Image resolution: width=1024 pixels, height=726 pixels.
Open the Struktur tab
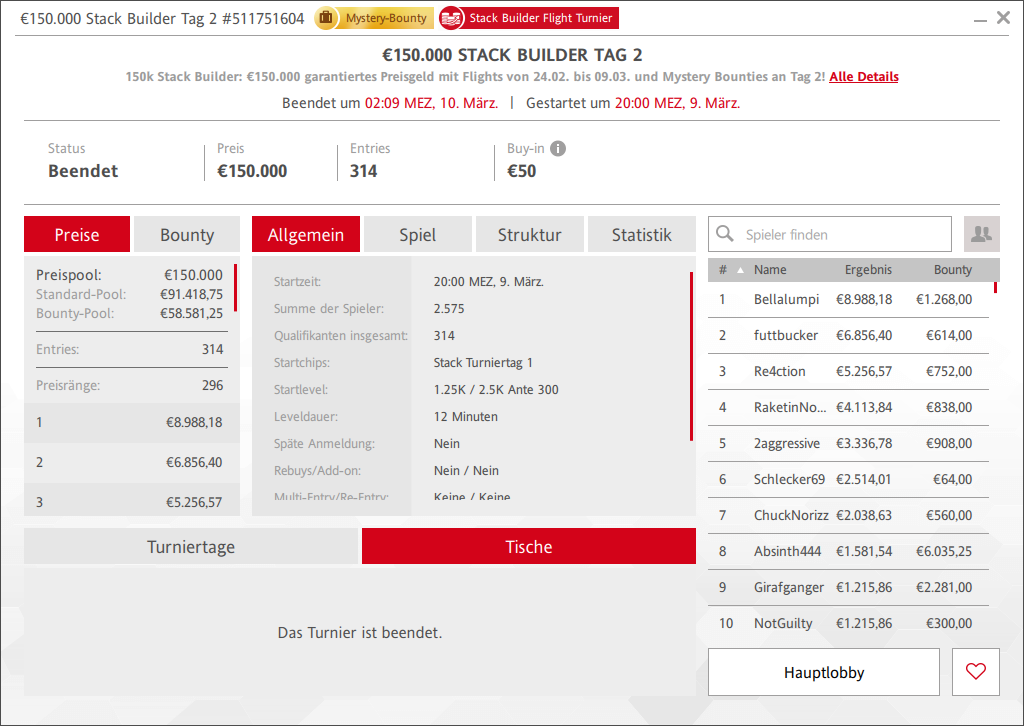[x=530, y=234]
